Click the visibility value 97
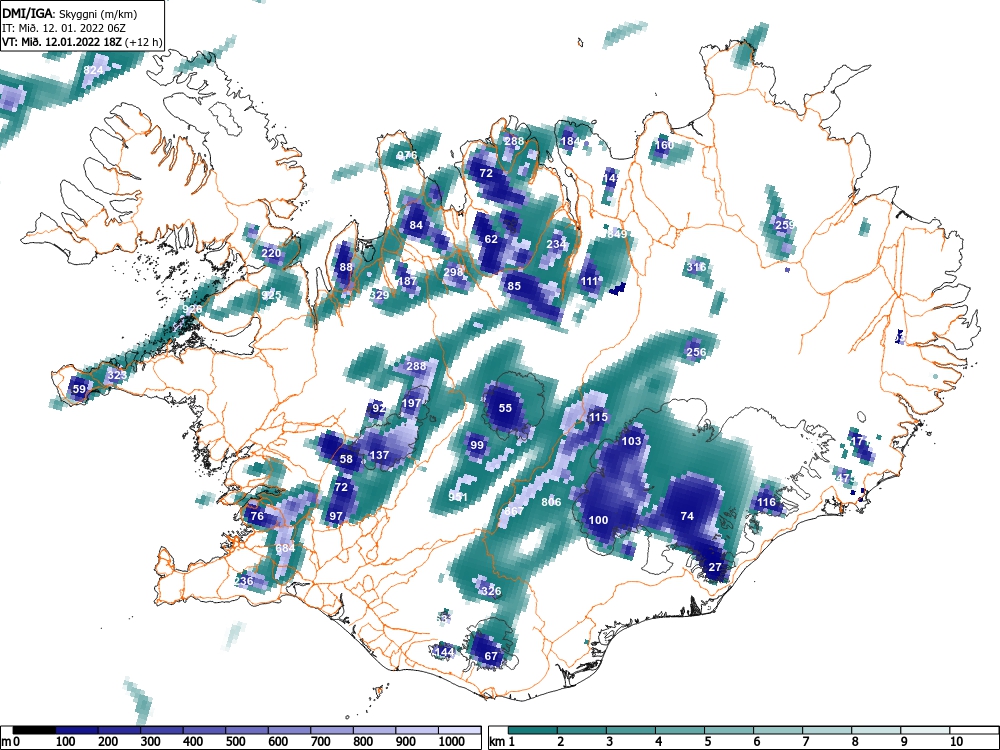This screenshot has width=1000, height=750. tap(336, 516)
